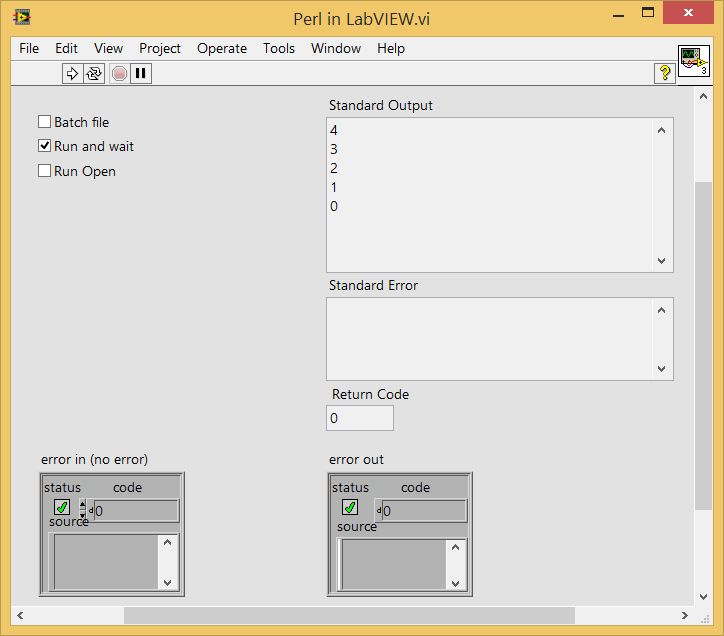Click the 'error out' label

coord(356,460)
